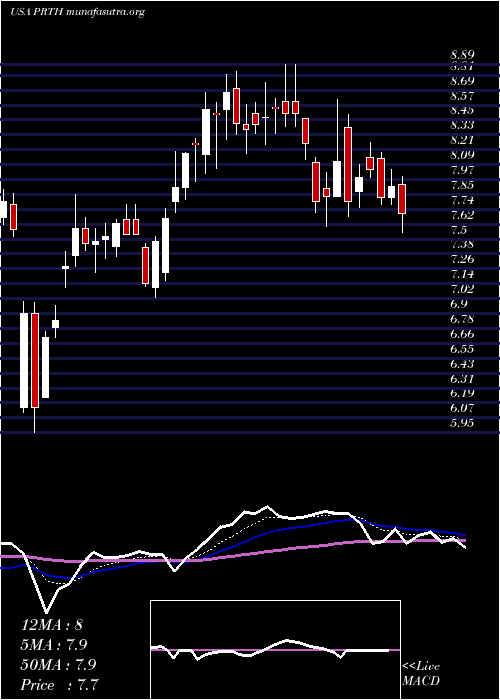Click the 6.07 price axis label
Screen dimensions: 500x700
point(462,408)
